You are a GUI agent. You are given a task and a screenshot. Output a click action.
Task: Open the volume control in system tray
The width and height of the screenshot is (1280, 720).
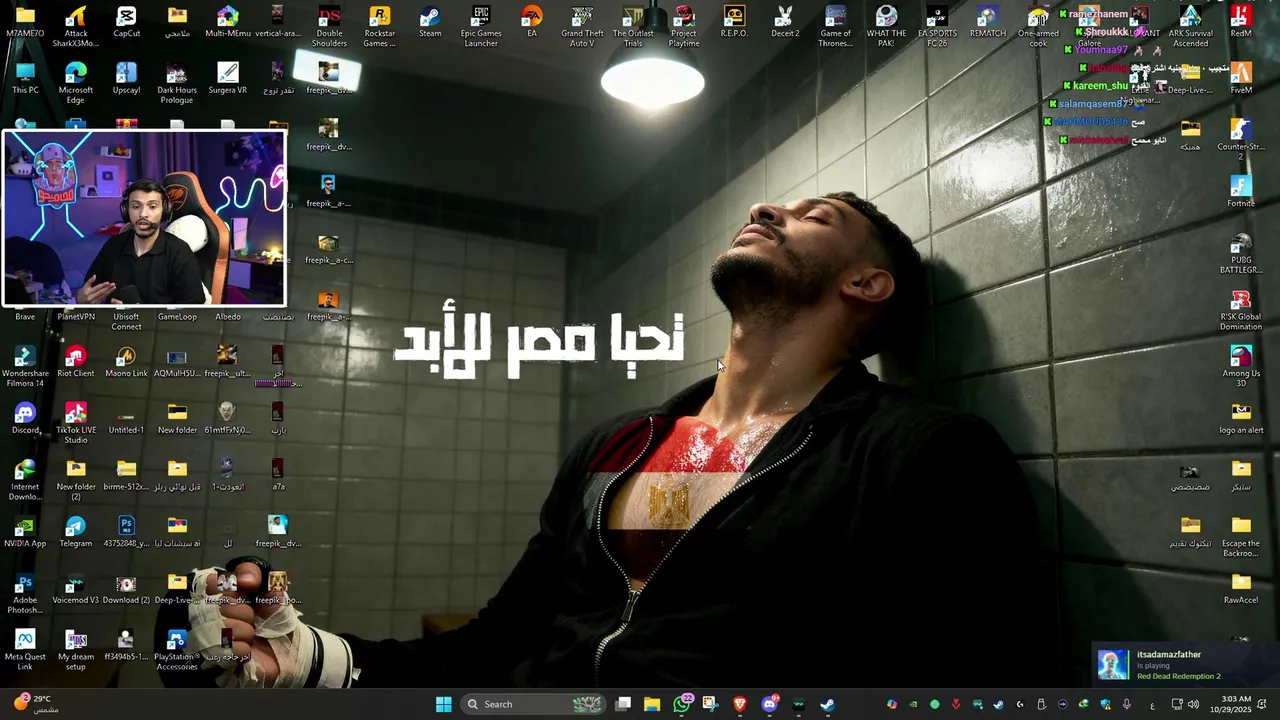1193,704
